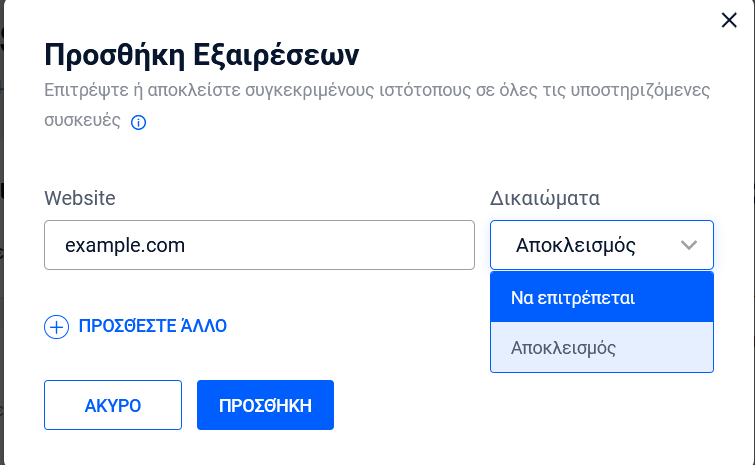Cancel with the ΑΚΥΡΟ button
Image resolution: width=755 pixels, height=465 pixels.
pyautogui.click(x=113, y=405)
